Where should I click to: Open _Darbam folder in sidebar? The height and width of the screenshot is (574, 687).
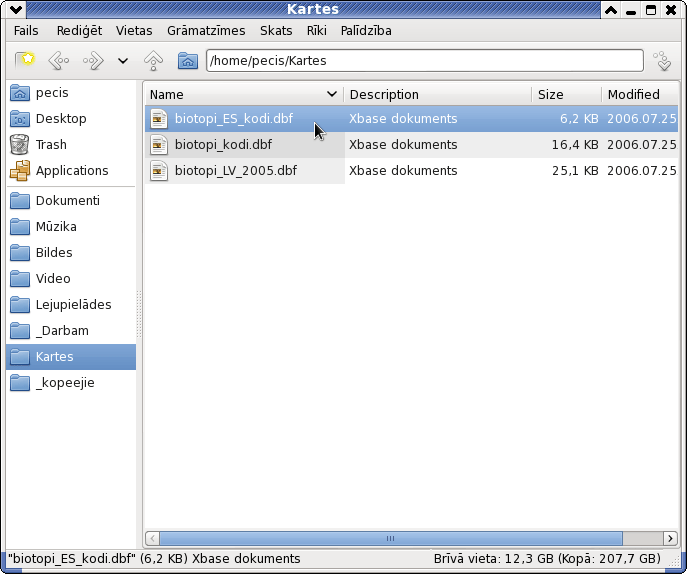tap(71, 331)
